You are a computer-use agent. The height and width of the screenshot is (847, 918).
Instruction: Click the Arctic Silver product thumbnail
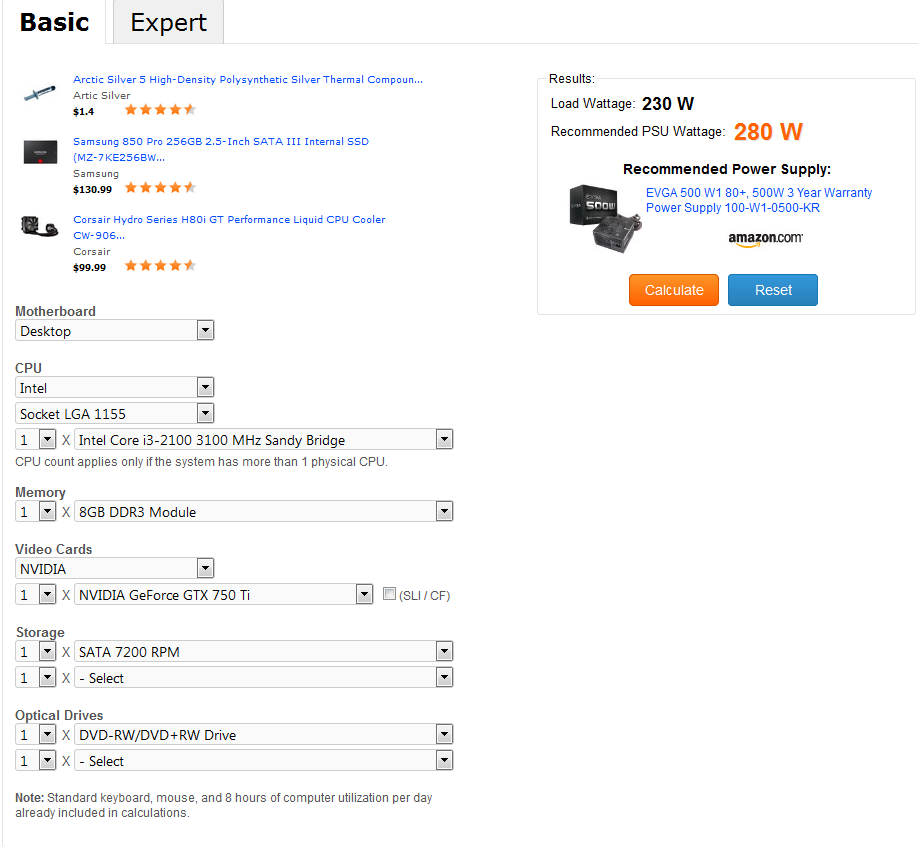coord(39,94)
